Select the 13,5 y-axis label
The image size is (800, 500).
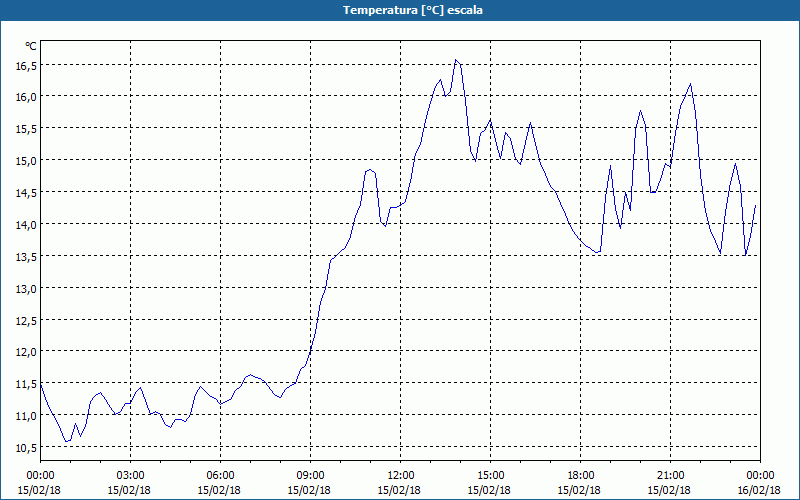click(26, 256)
